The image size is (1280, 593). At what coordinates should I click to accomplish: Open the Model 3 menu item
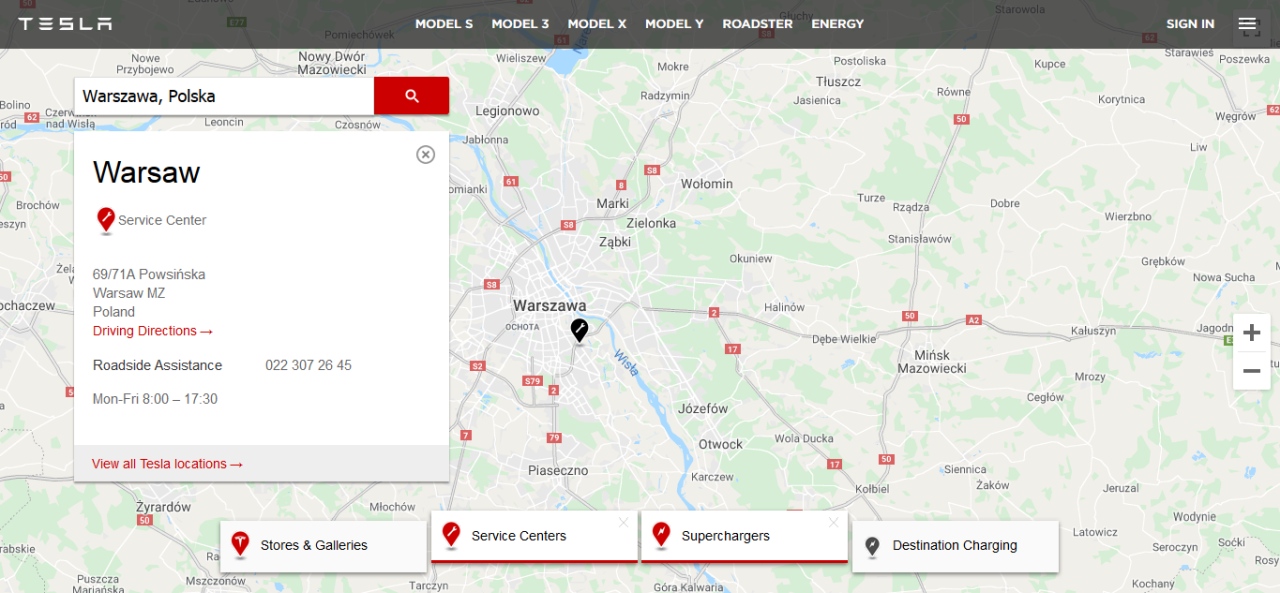[x=520, y=24]
